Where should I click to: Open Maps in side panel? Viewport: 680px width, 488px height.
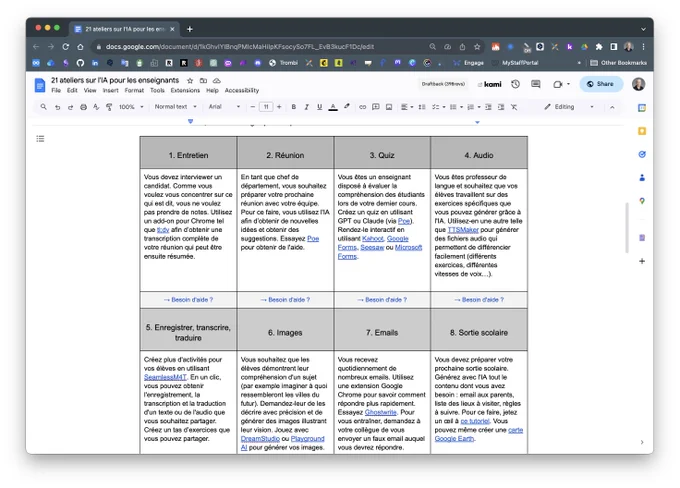click(642, 200)
